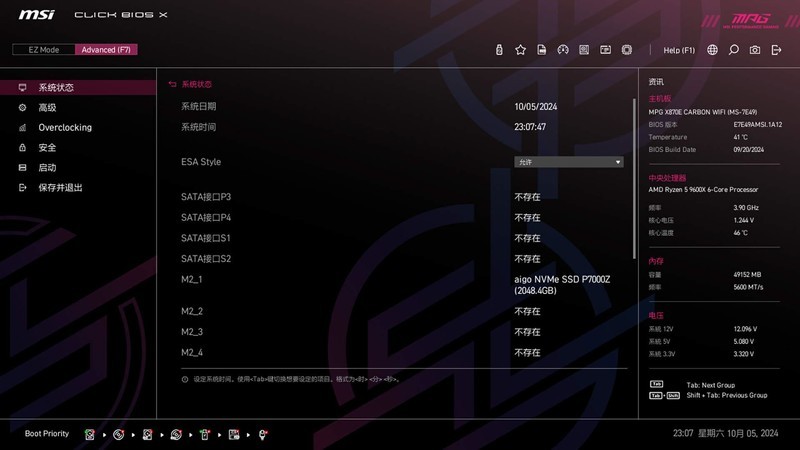Open Favorites with the star icon
Screen dimensions: 800x450
tap(520, 49)
